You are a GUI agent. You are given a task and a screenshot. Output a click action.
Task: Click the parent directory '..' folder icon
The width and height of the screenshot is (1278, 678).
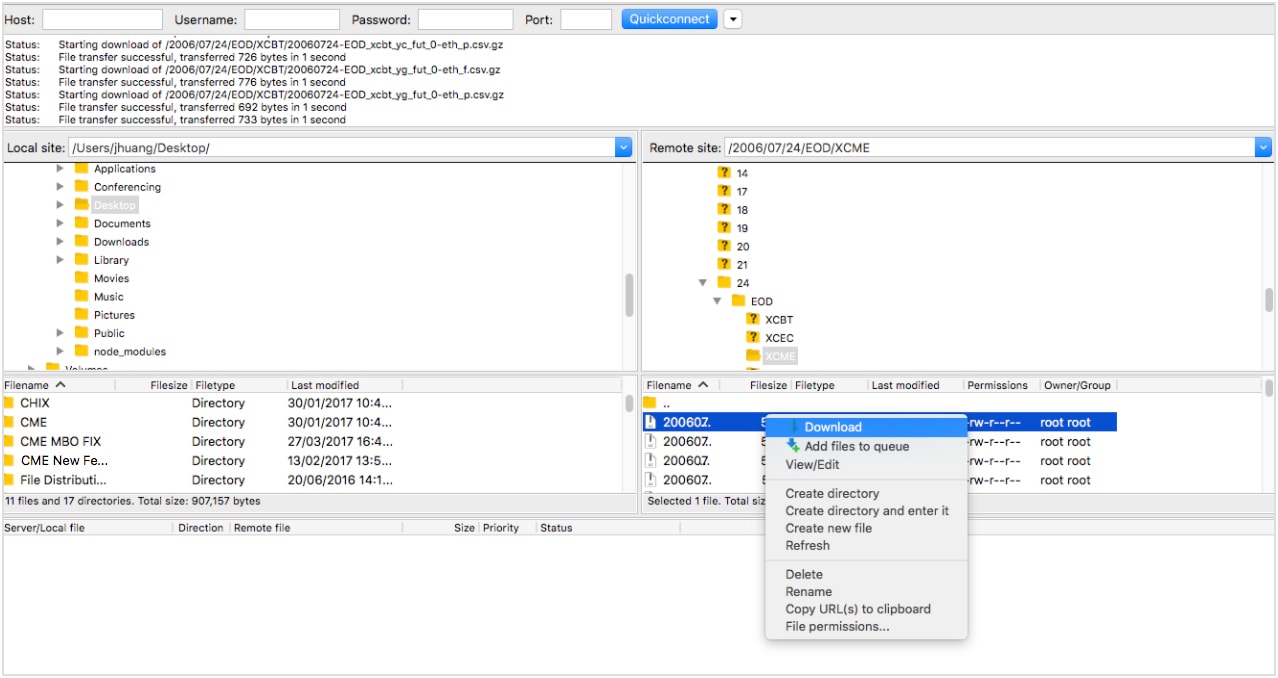point(650,403)
